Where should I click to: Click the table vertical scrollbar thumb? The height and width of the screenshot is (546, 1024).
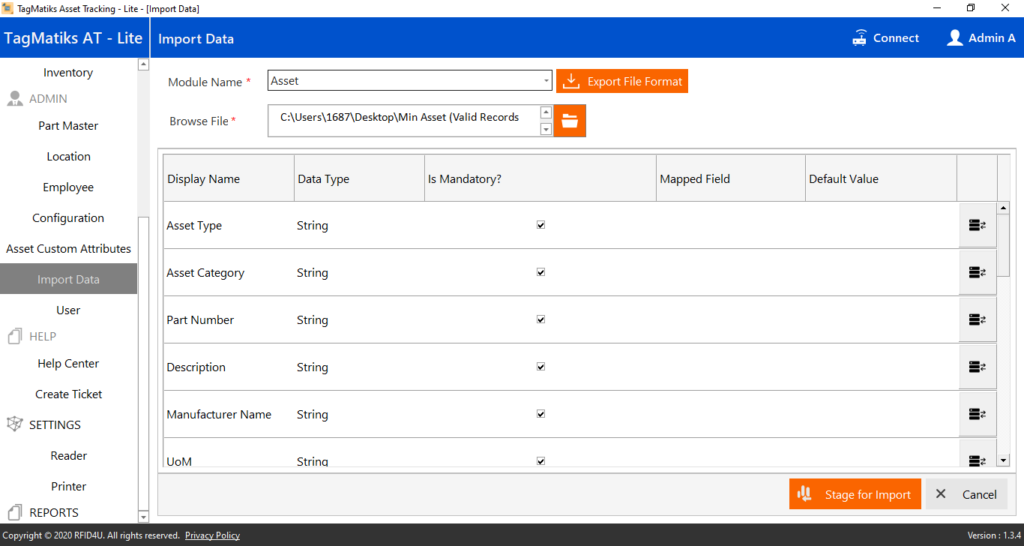tap(1004, 245)
